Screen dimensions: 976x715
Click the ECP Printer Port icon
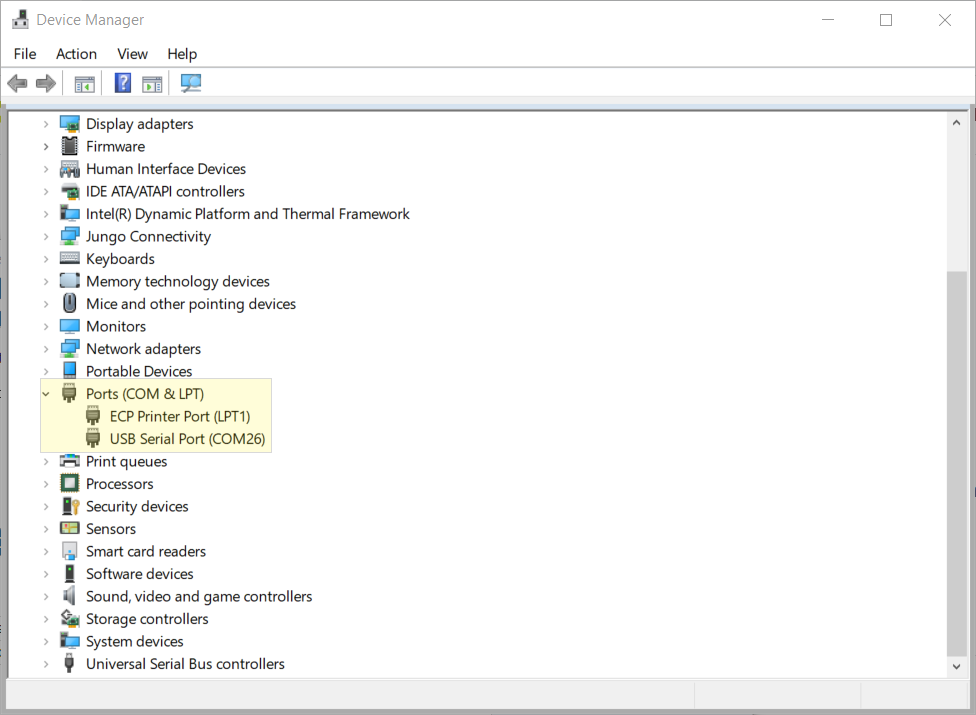[93, 416]
